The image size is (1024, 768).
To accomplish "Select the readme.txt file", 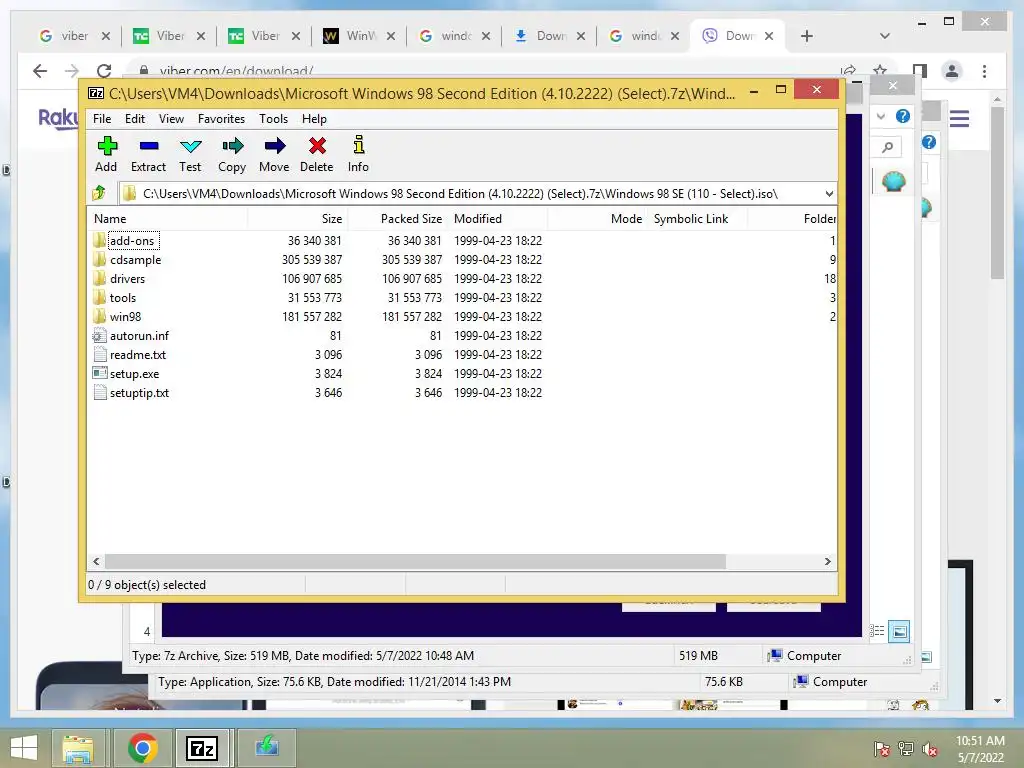I will (138, 355).
